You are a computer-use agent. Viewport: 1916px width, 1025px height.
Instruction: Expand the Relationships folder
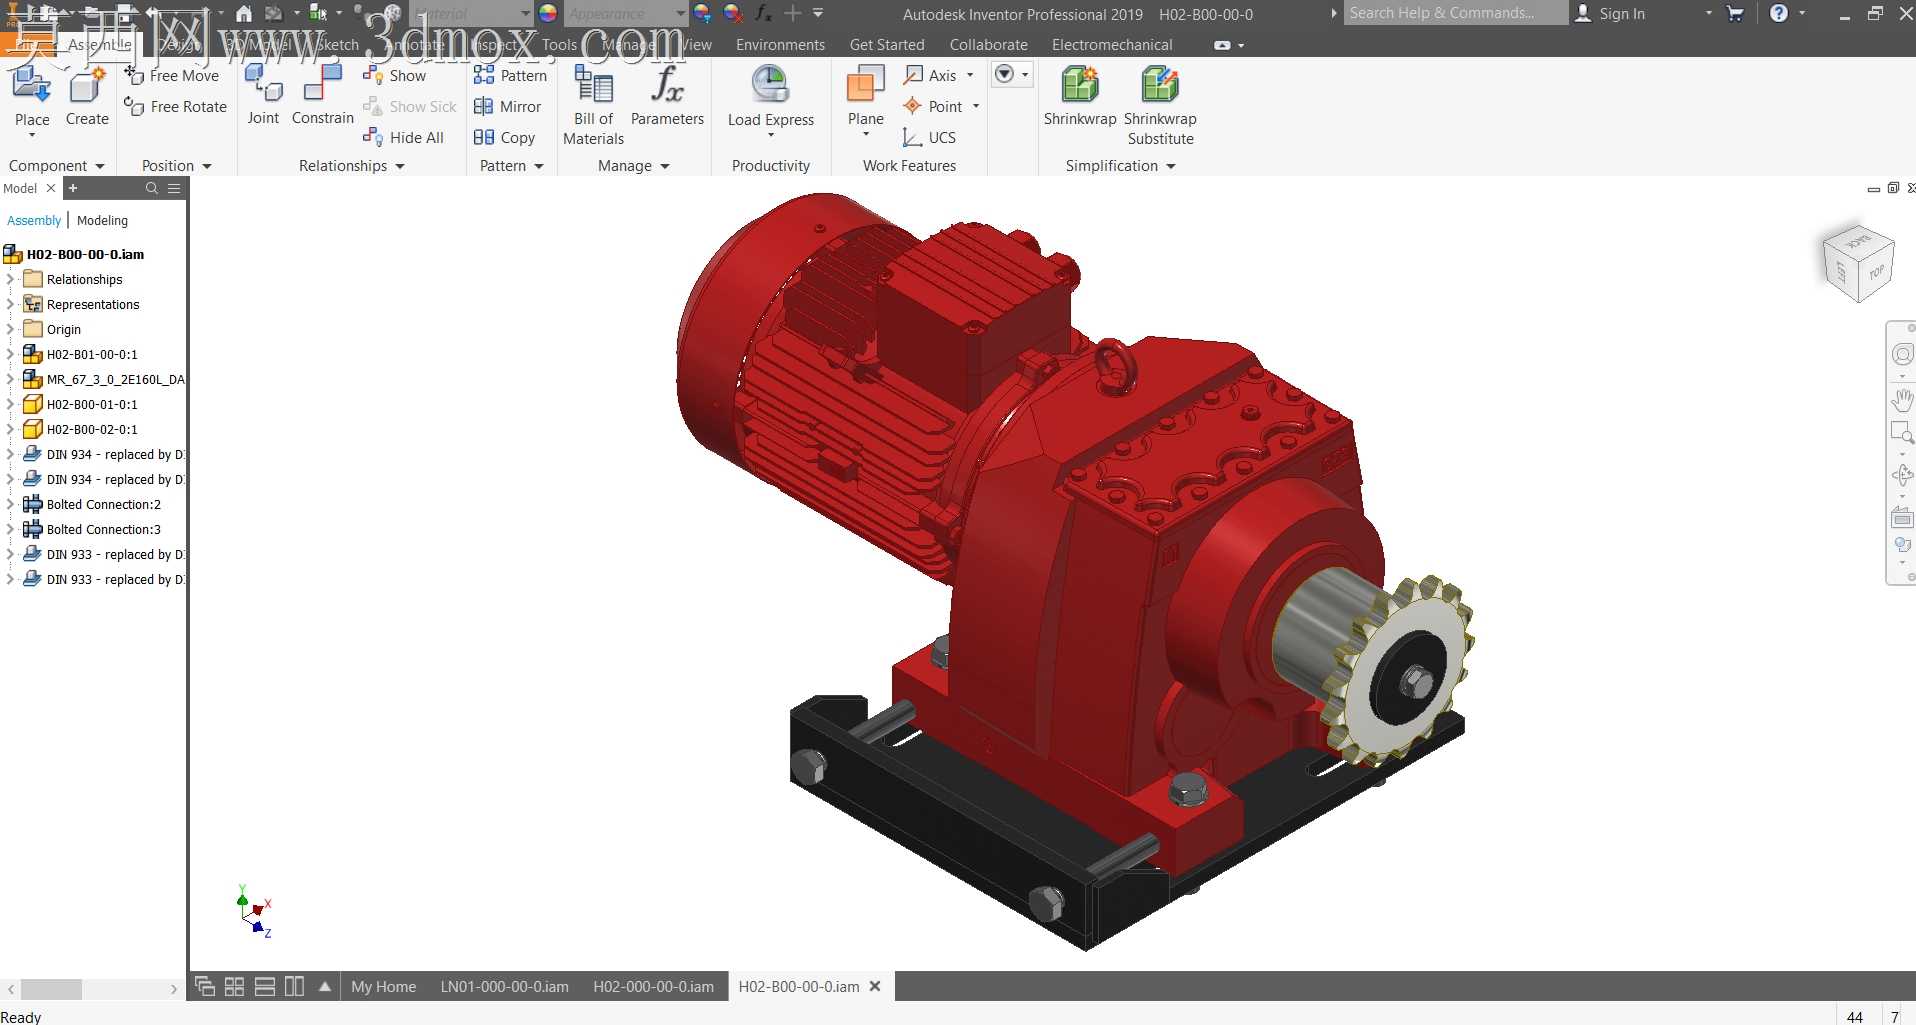pos(10,279)
